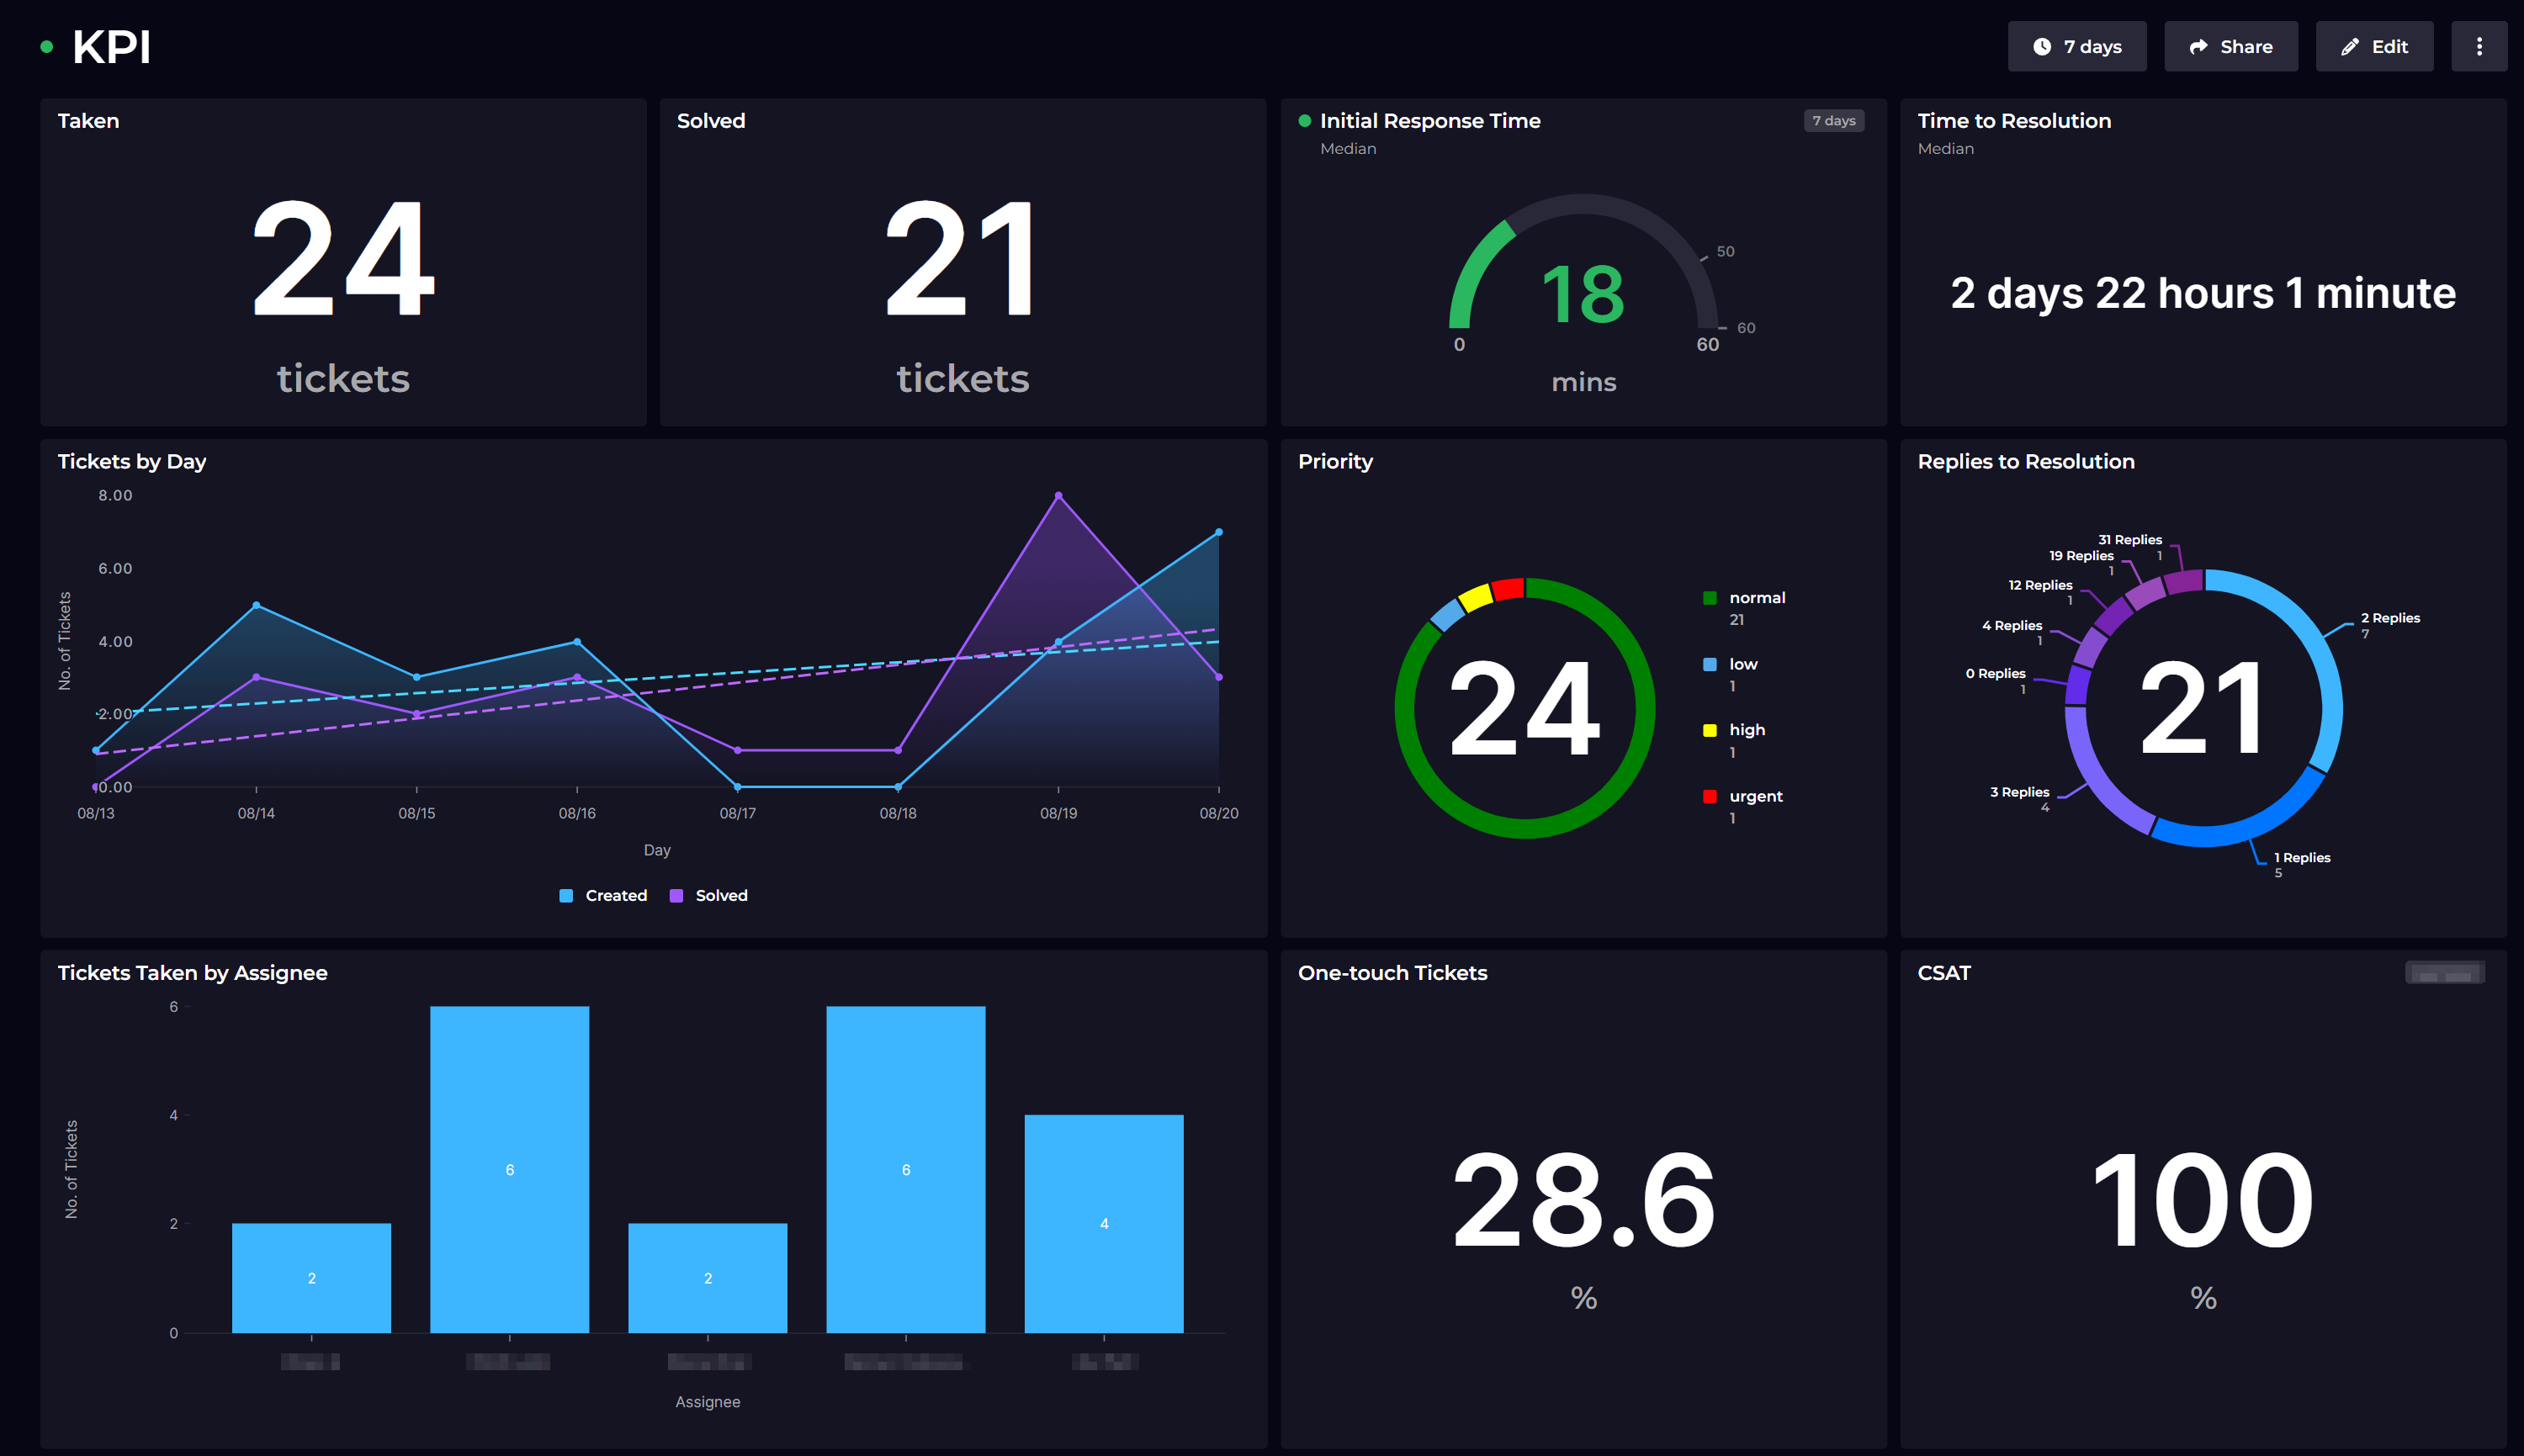The width and height of the screenshot is (2524, 1456).
Task: Click the bar showing 4 tickets
Action: tap(1103, 1223)
